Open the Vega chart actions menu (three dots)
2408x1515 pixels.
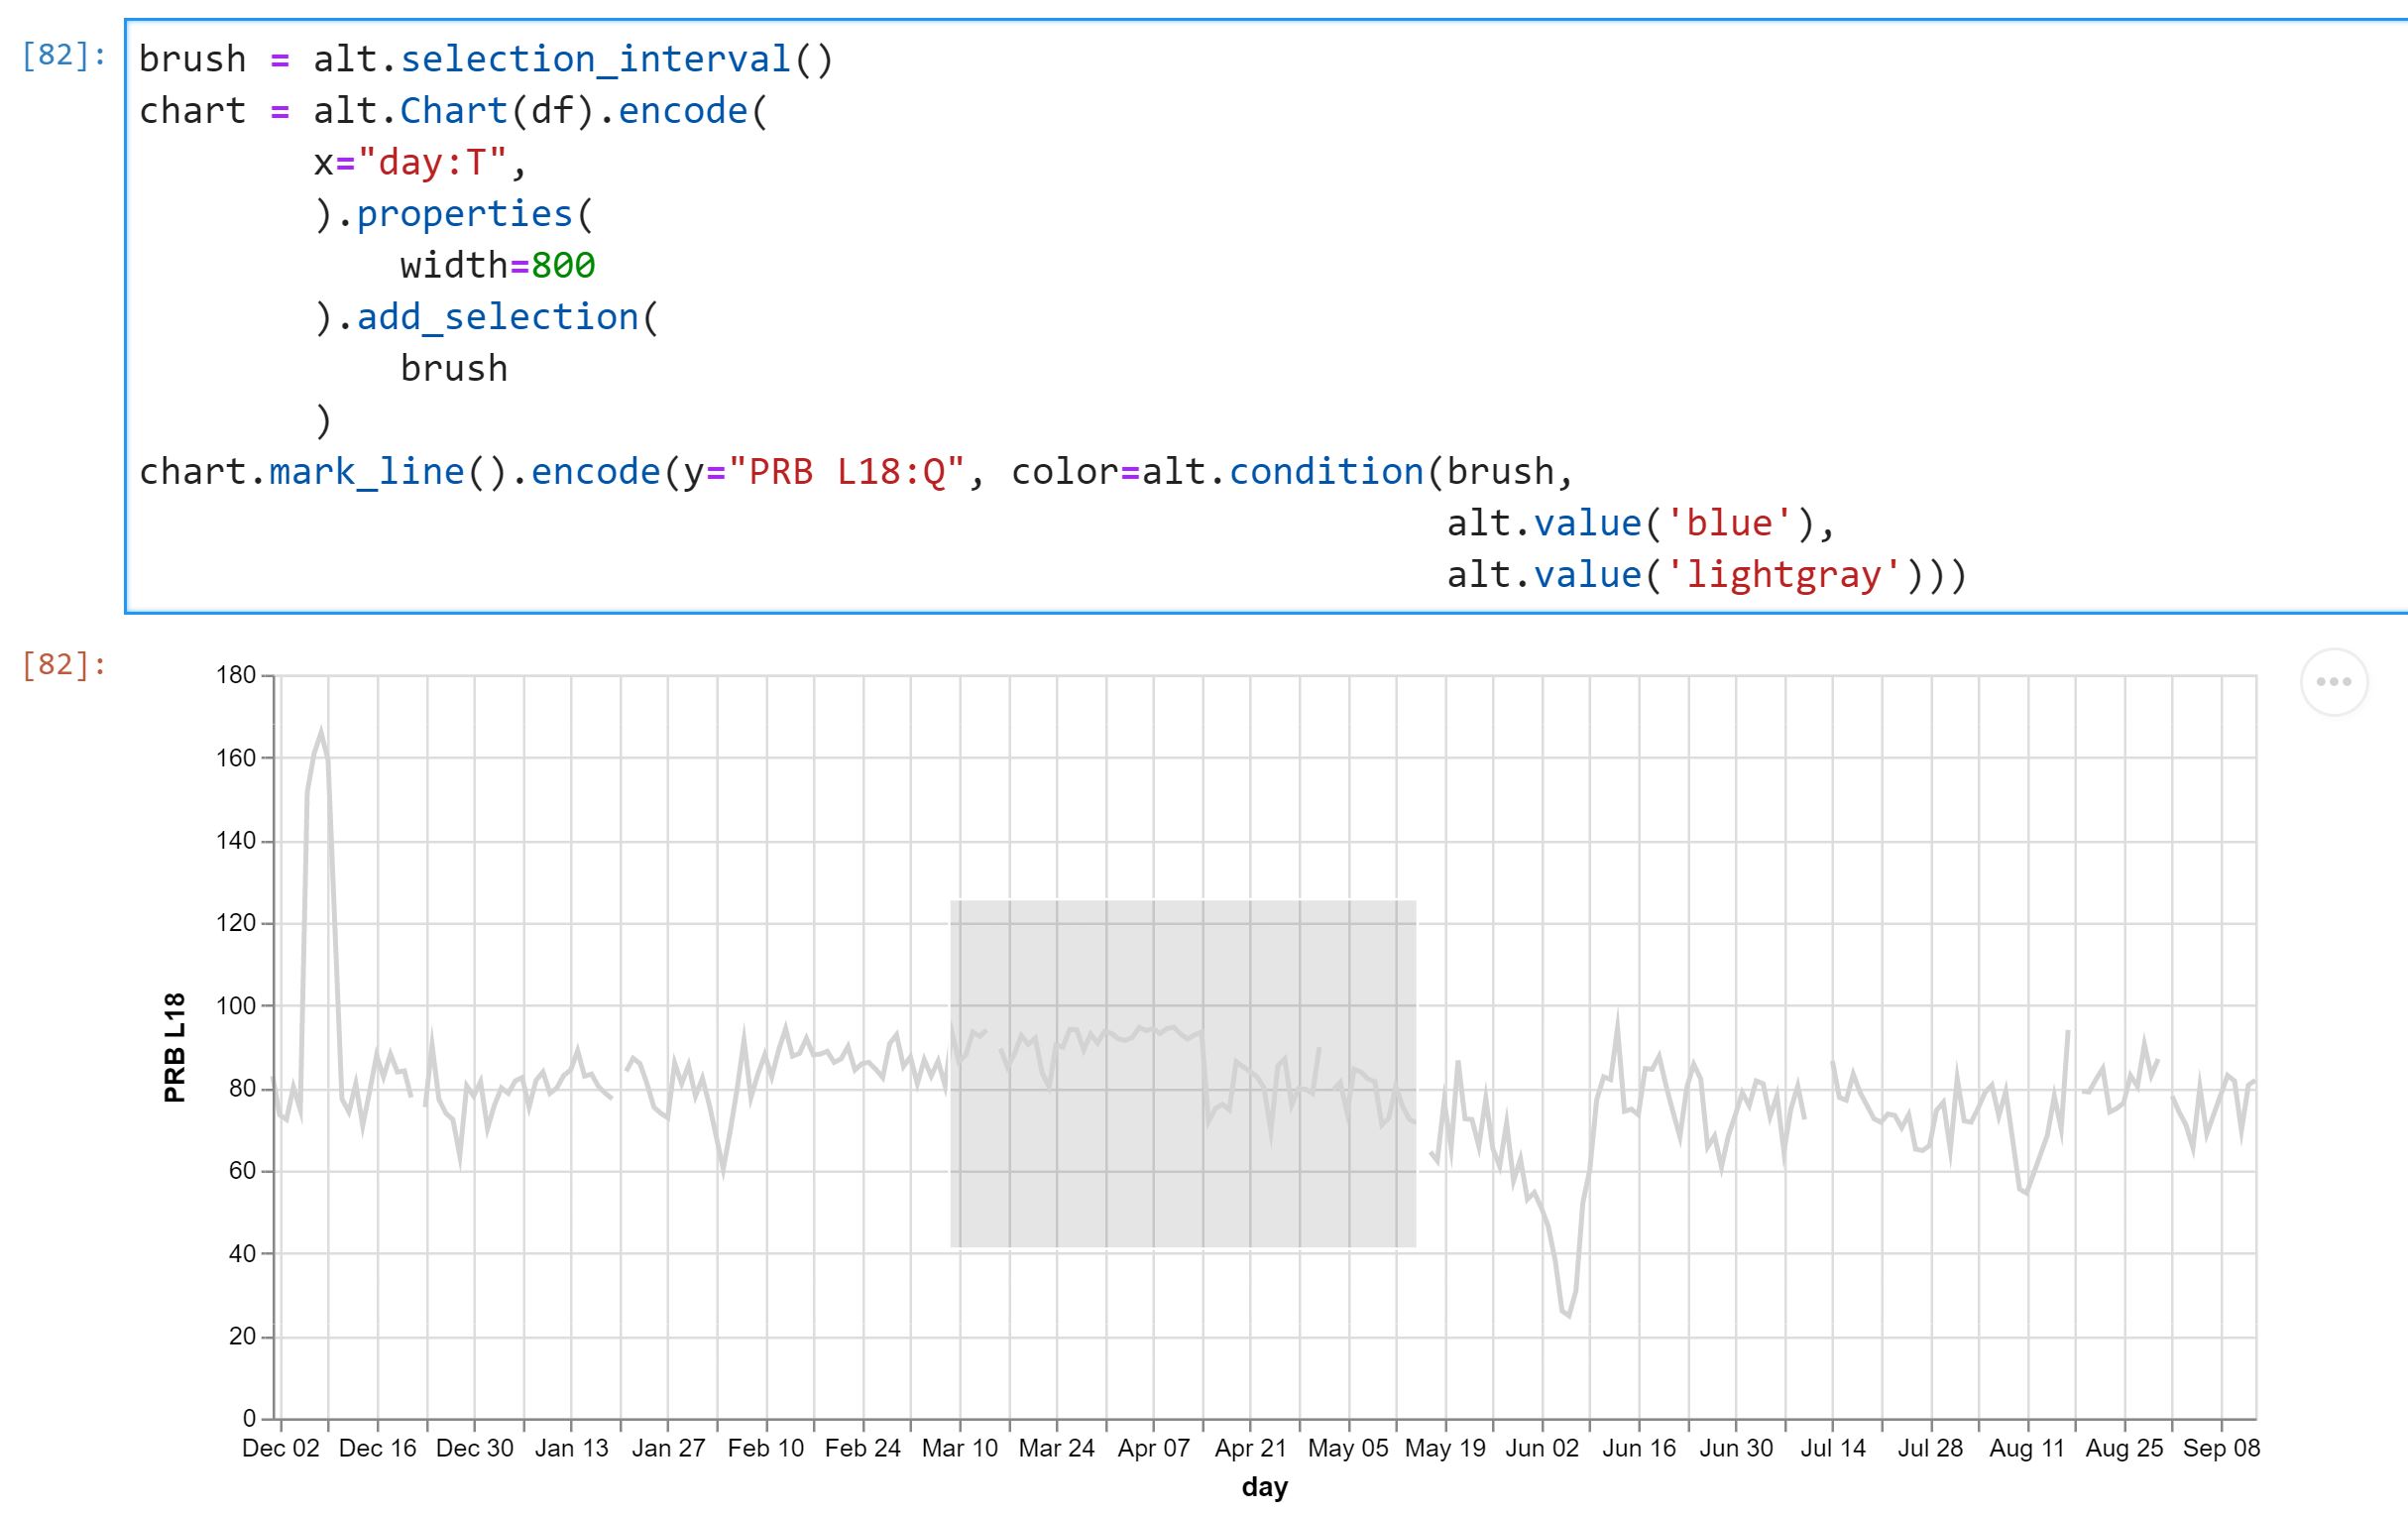2336,681
